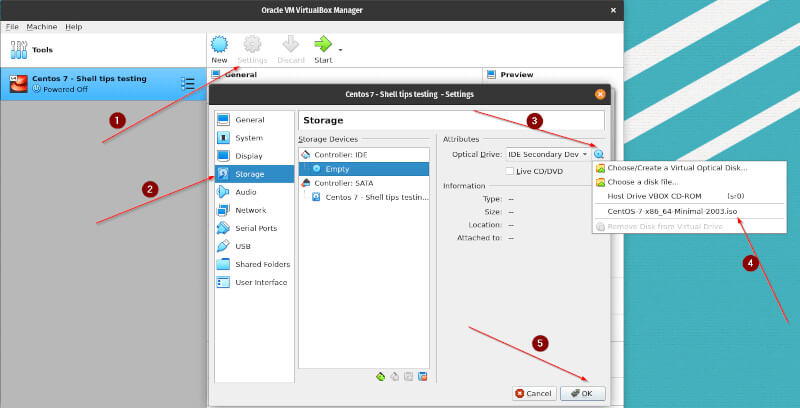Select the Centos 7 - Shell tips testing VM
The width and height of the screenshot is (800, 408).
tap(103, 84)
